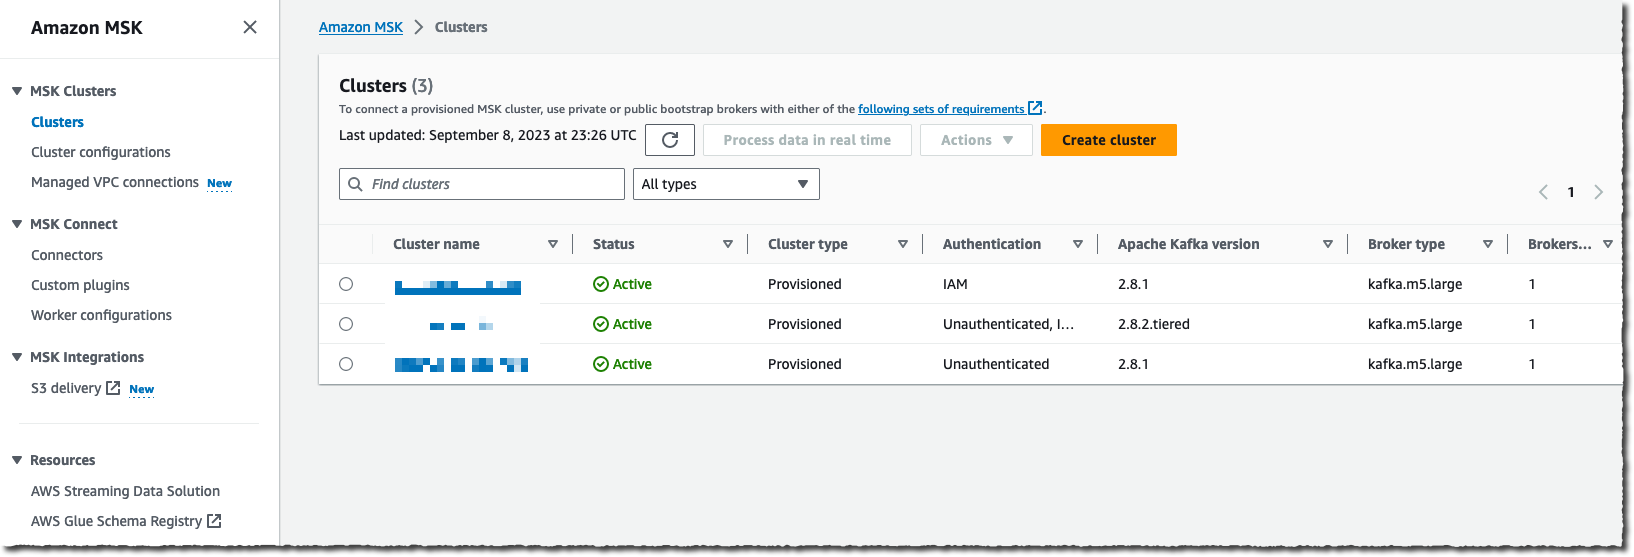Select the 2.8.2.tiered cluster radio button
The height and width of the screenshot is (557, 1634).
[346, 324]
